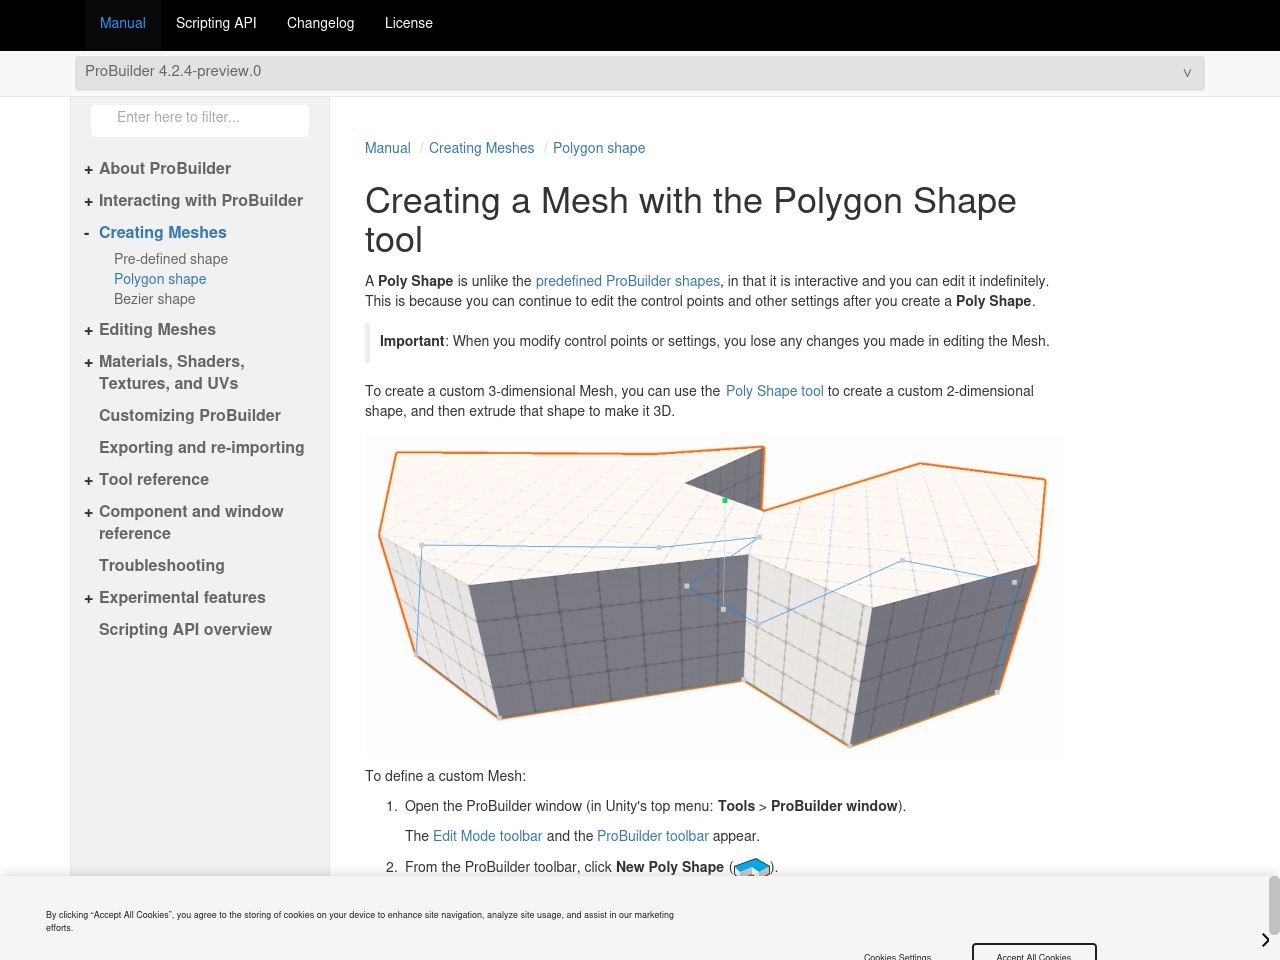
Task: Collapse the Creating Meshes section
Action: (88, 233)
